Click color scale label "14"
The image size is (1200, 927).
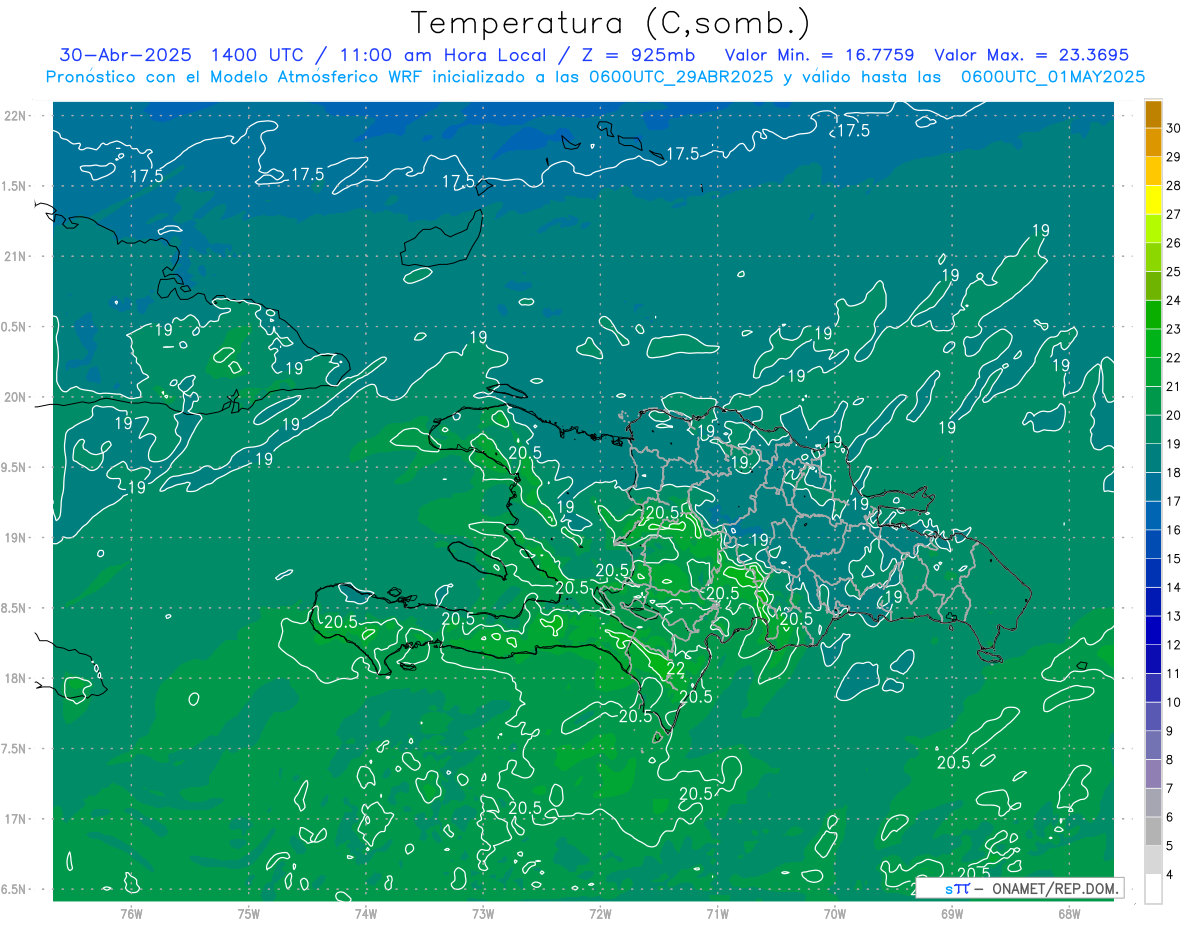click(1174, 587)
